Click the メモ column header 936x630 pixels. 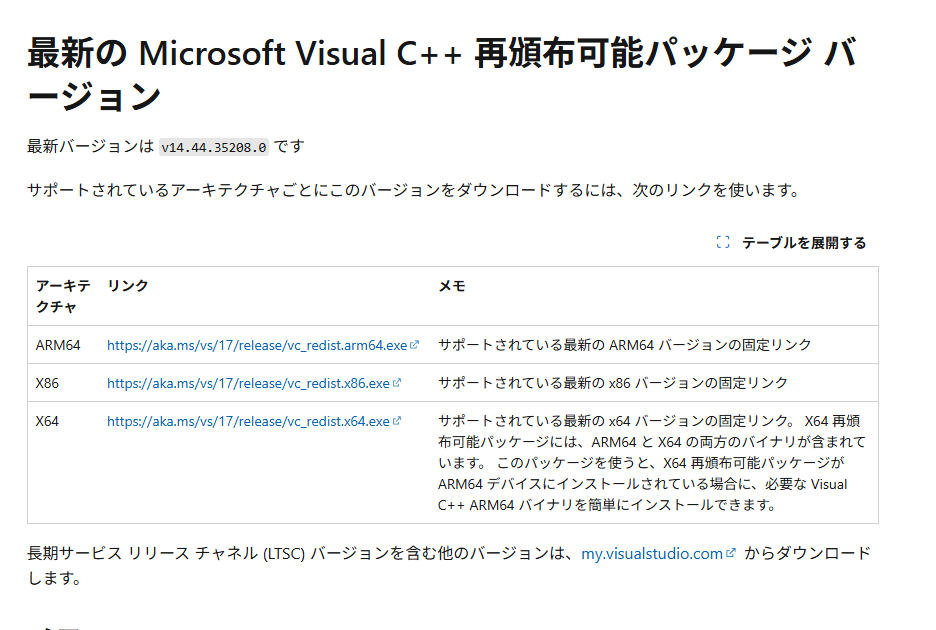(x=452, y=286)
